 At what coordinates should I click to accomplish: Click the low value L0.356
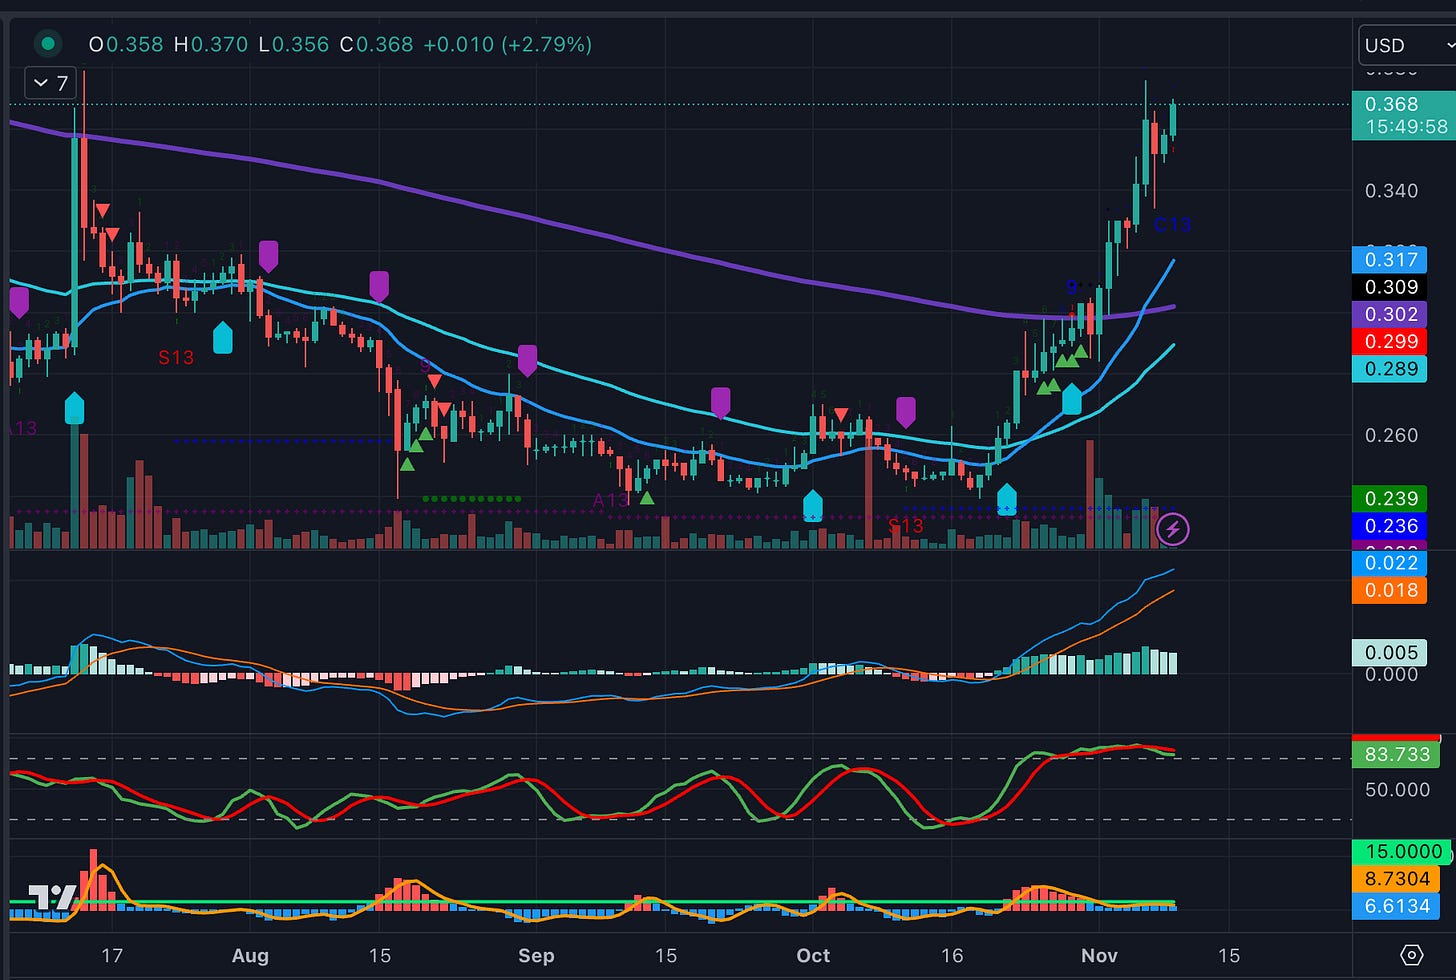(x=292, y=44)
